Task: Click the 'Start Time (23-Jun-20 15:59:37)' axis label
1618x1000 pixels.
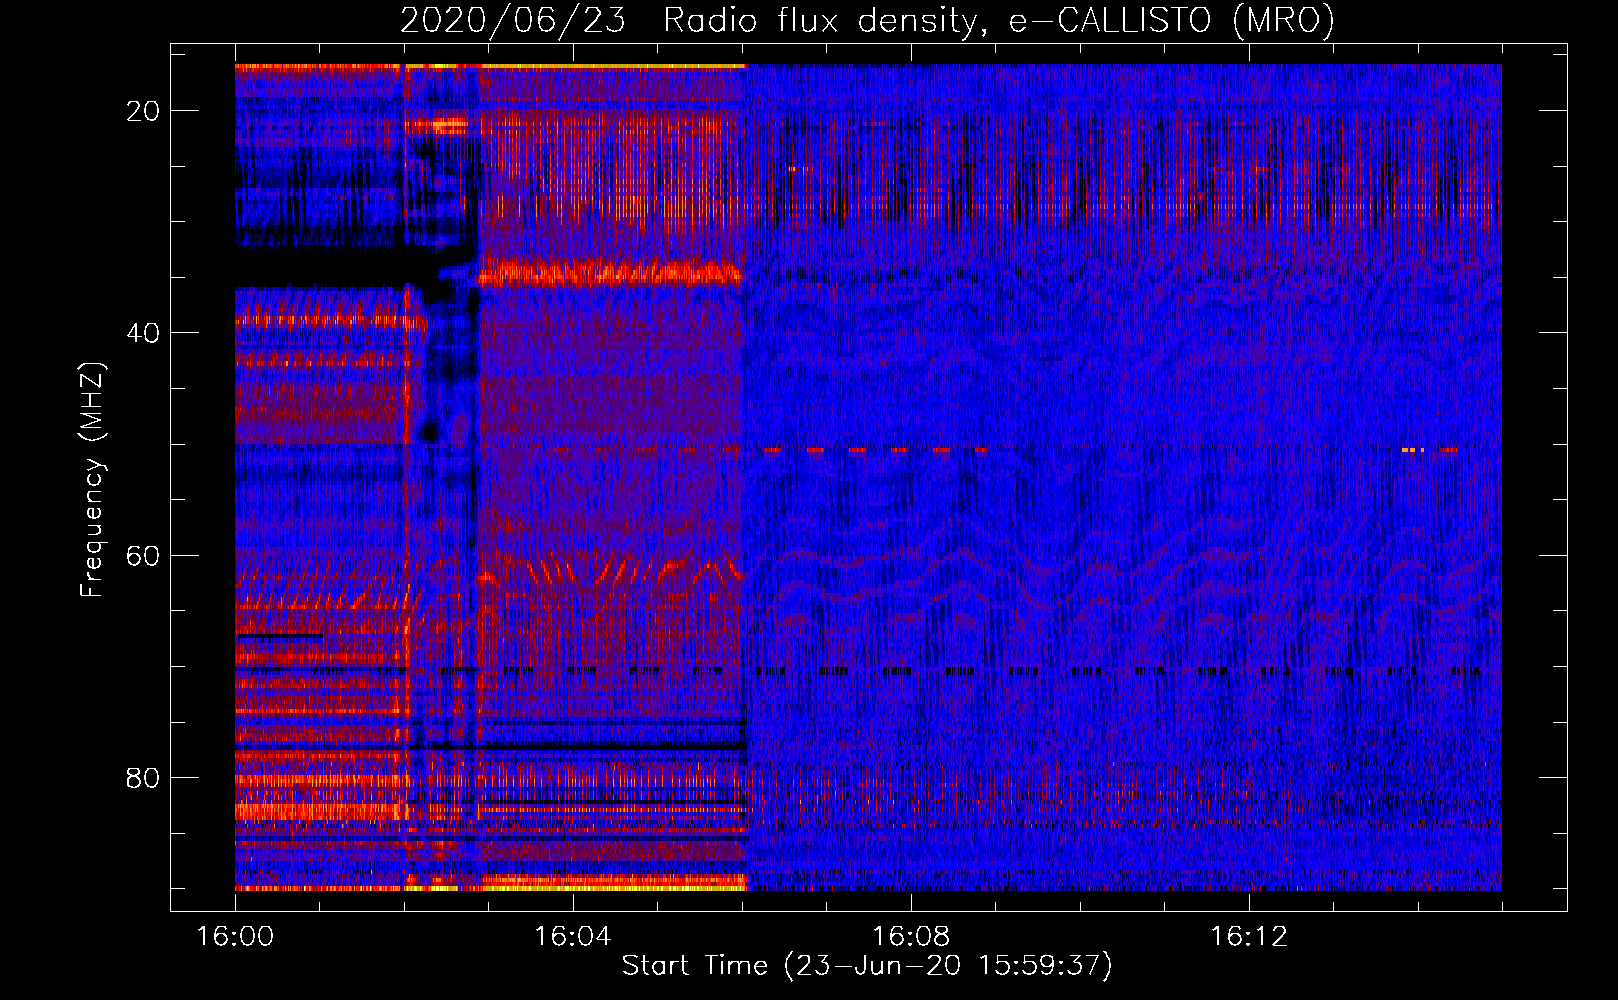Action: click(x=867, y=966)
